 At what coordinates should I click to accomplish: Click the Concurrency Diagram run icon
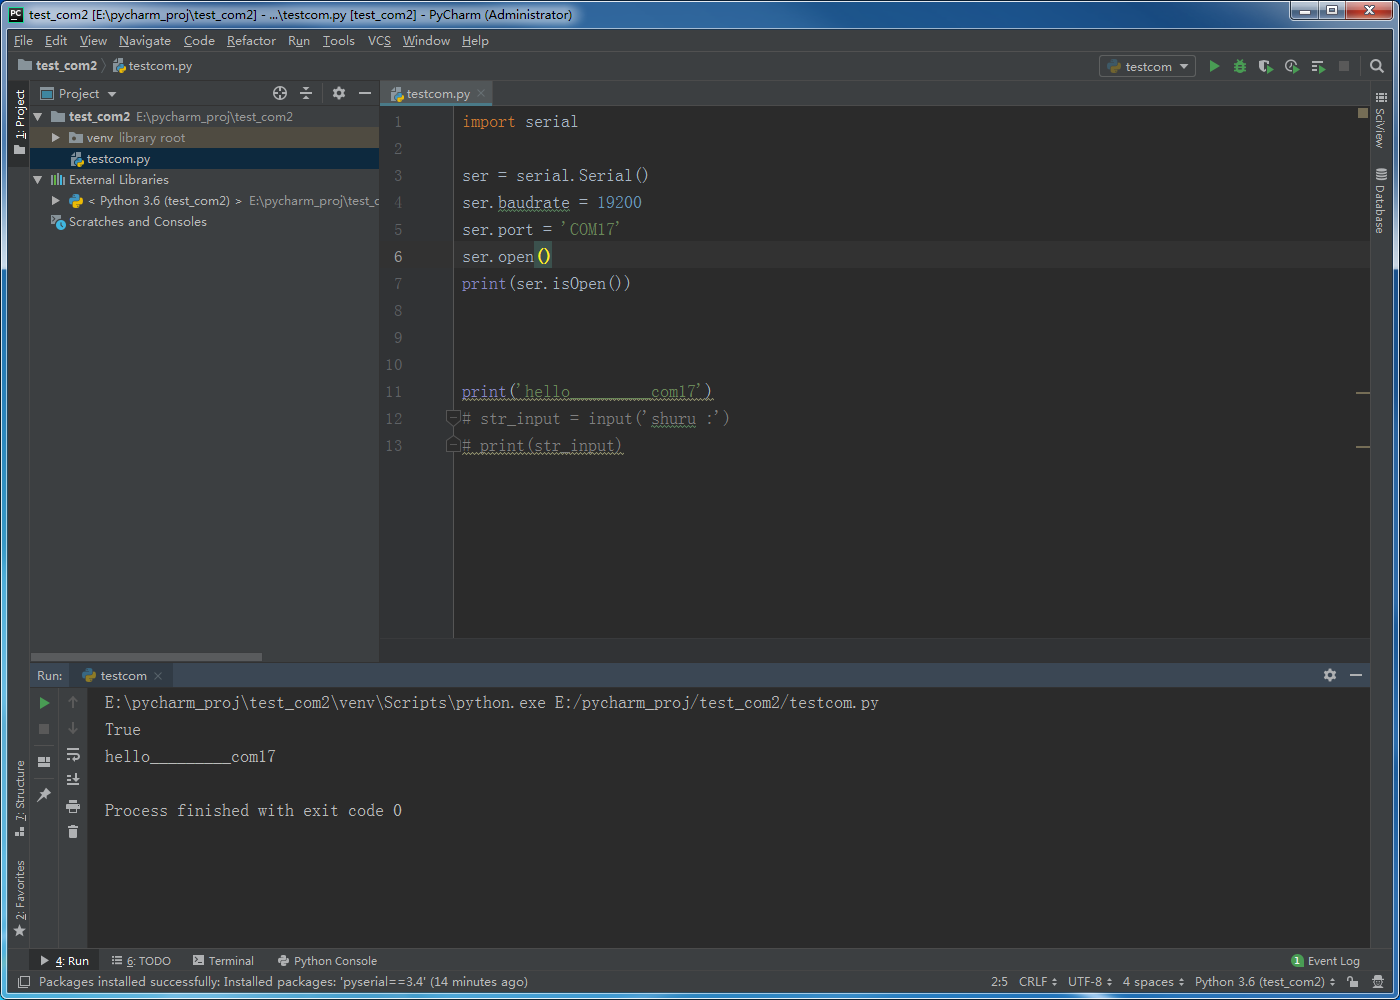pyautogui.click(x=1318, y=66)
